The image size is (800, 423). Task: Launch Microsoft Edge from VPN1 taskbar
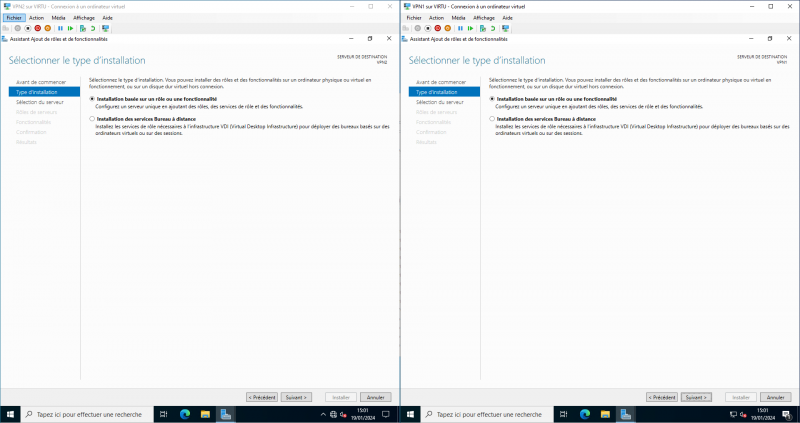[585, 414]
